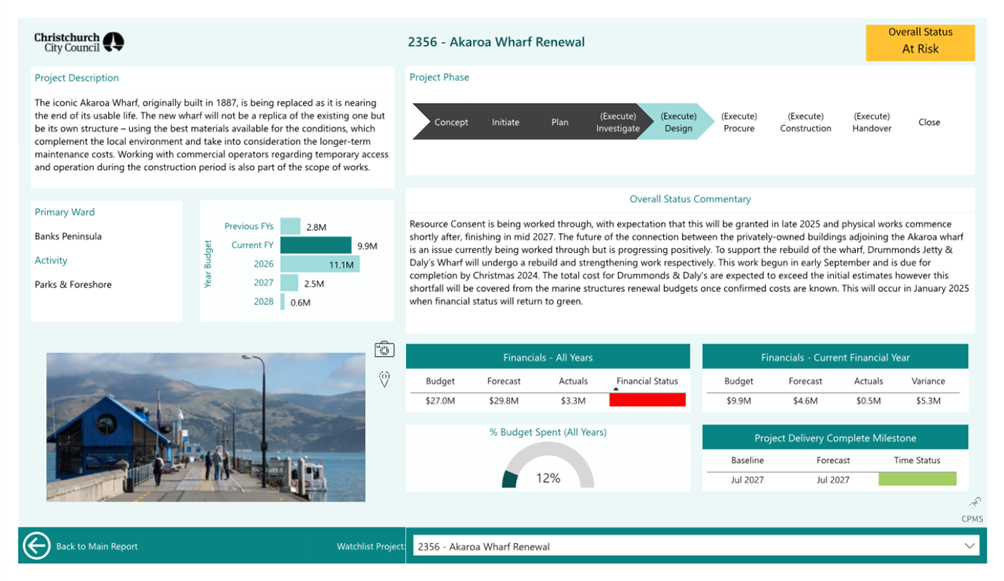The width and height of the screenshot is (1004, 581).
Task: Click the 2027 budget bar
Action: tap(289, 282)
